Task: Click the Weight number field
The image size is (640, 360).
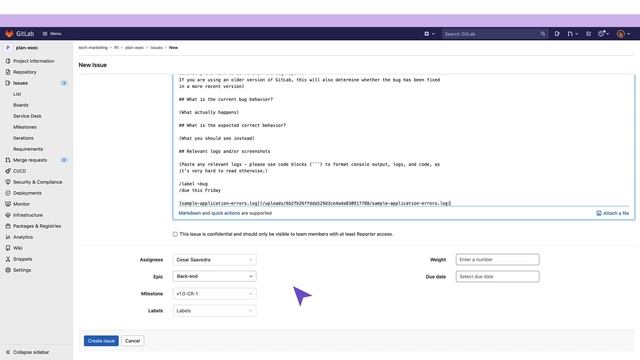Action: pyautogui.click(x=498, y=260)
